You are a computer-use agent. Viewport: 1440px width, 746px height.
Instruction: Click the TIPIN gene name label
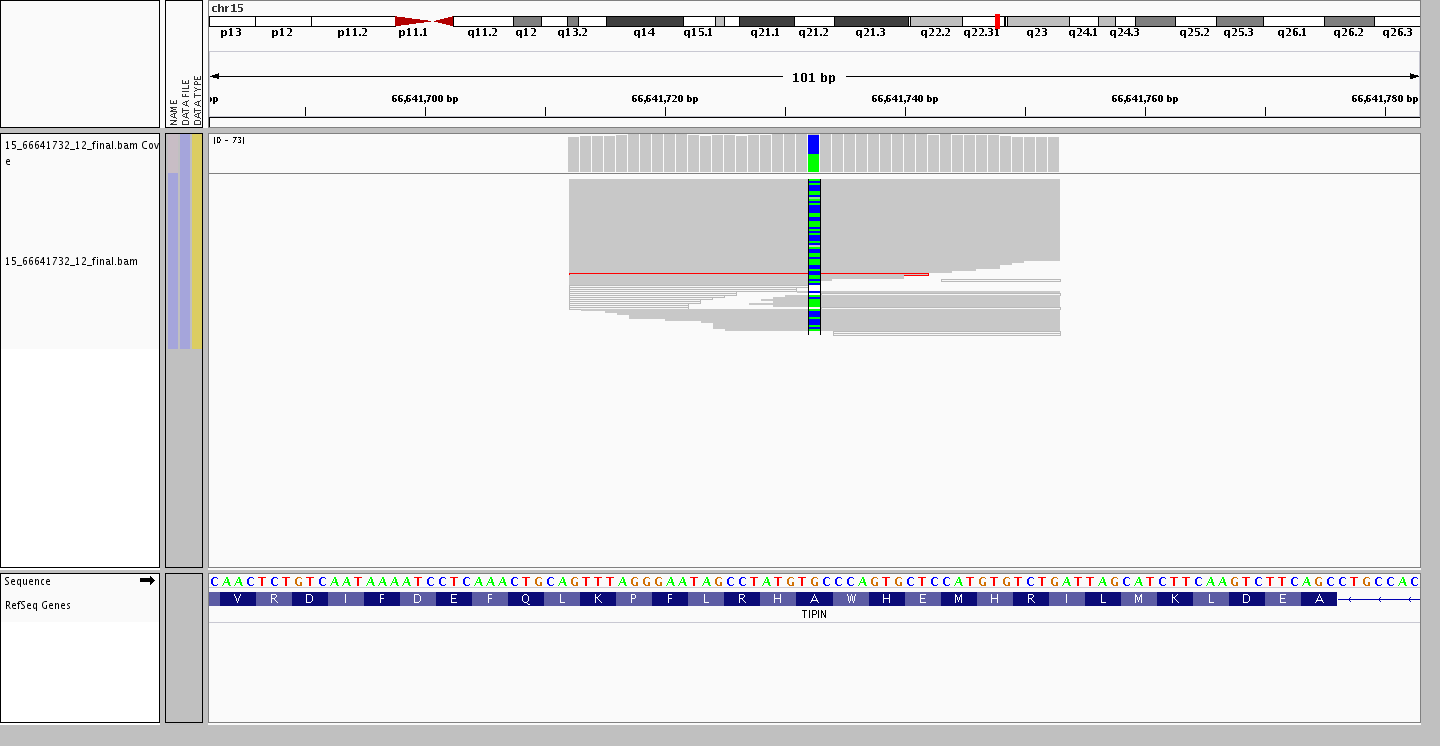tap(814, 614)
